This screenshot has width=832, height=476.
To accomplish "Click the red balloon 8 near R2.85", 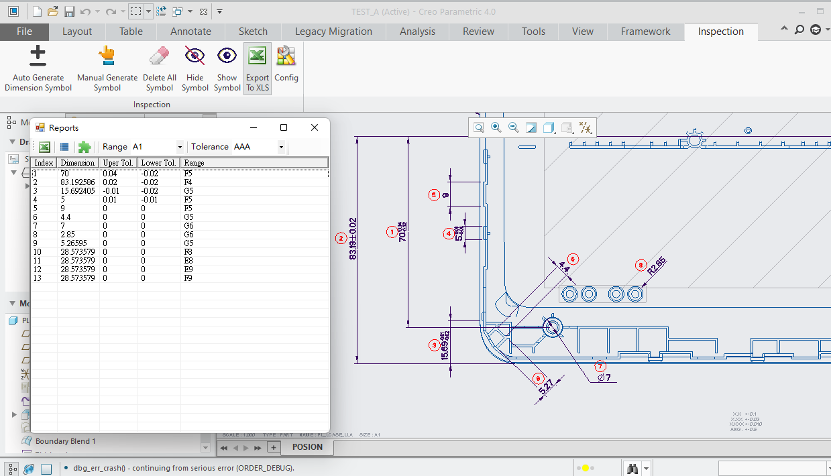I will click(641, 265).
